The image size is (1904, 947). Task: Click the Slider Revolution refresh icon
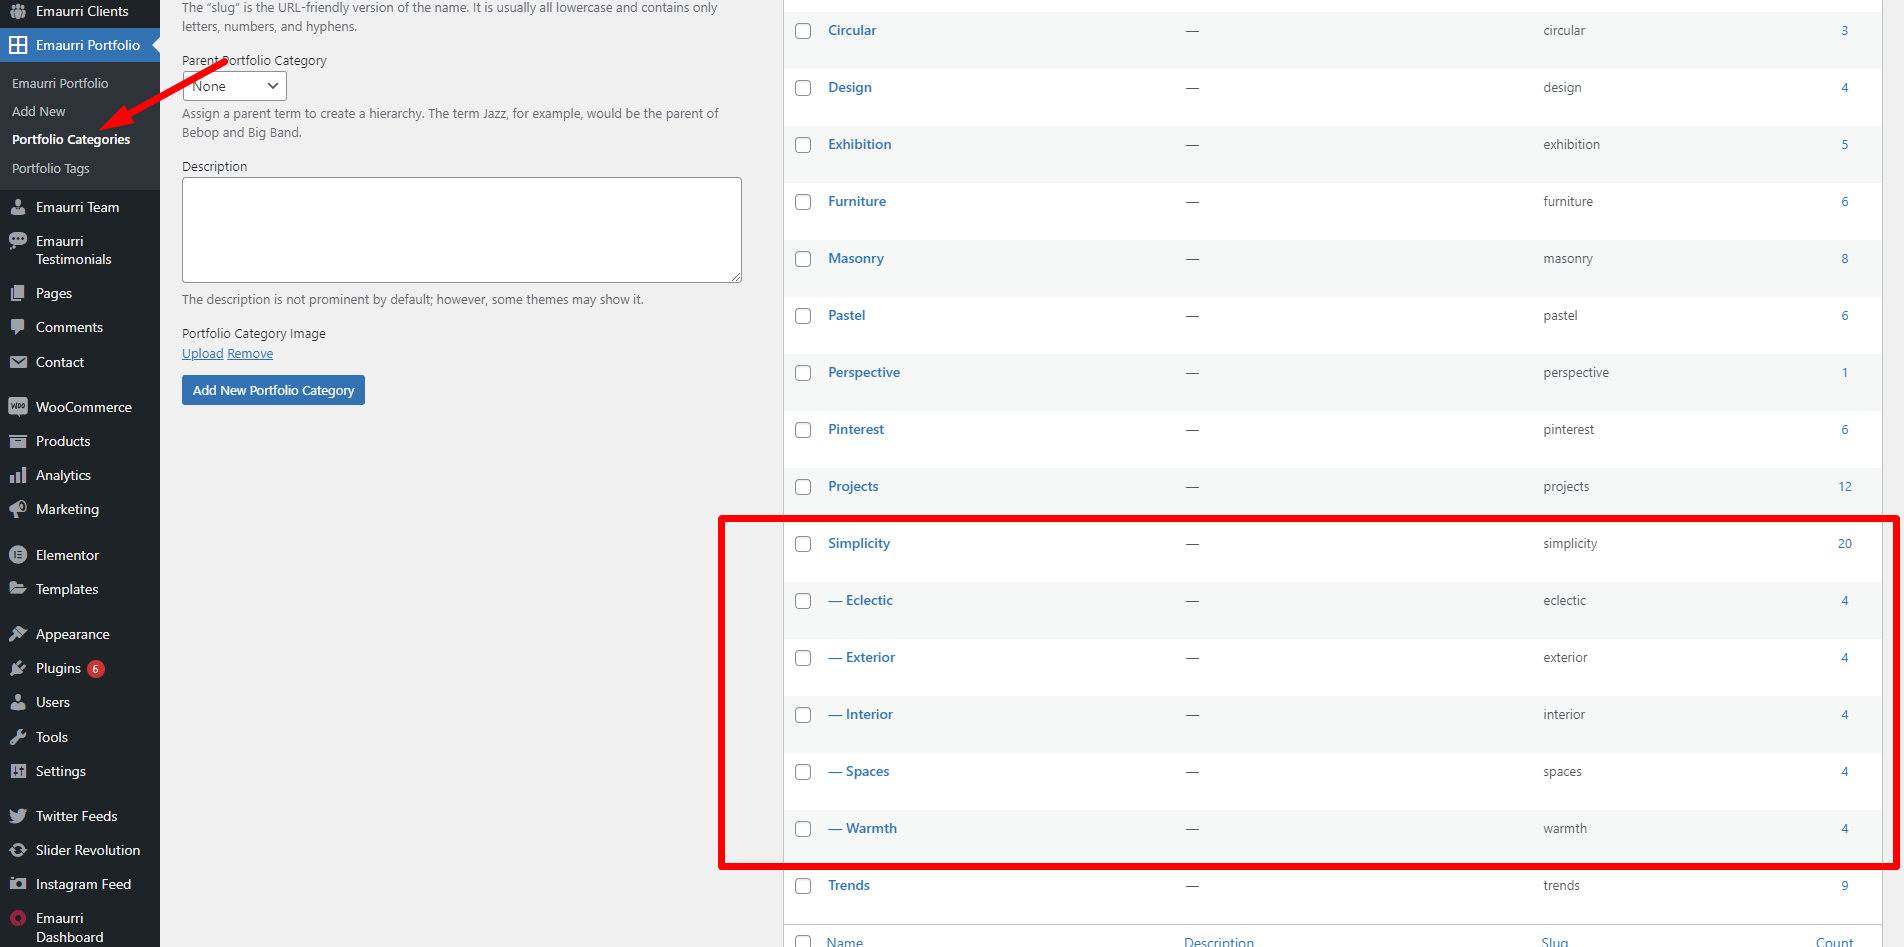(18, 850)
